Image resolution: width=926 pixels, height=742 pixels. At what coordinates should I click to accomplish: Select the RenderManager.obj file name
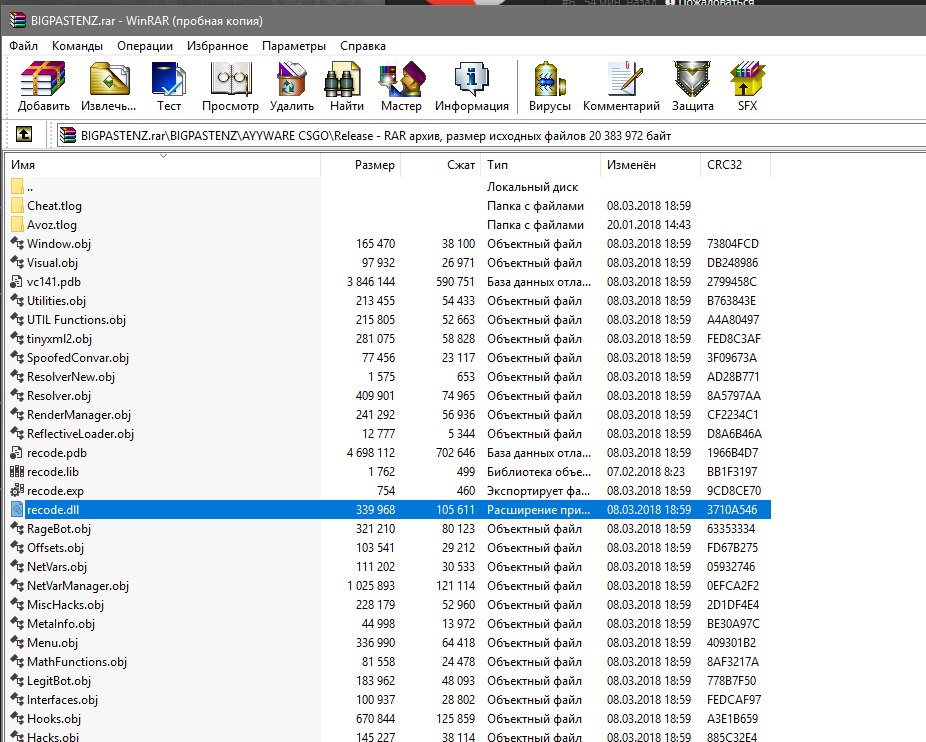click(79, 415)
